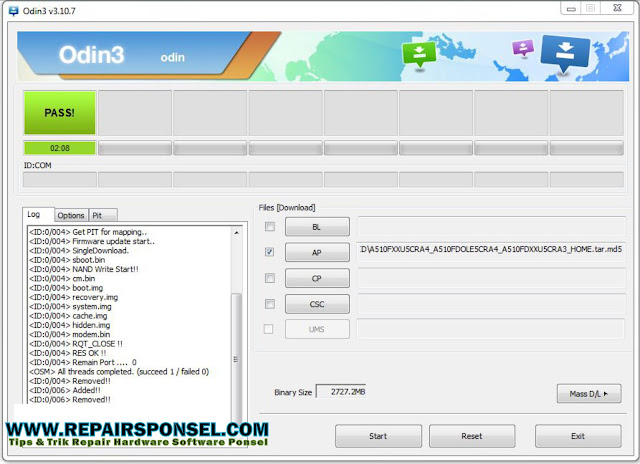This screenshot has height=464, width=640.
Task: Click the Exit button
Action: click(578, 436)
